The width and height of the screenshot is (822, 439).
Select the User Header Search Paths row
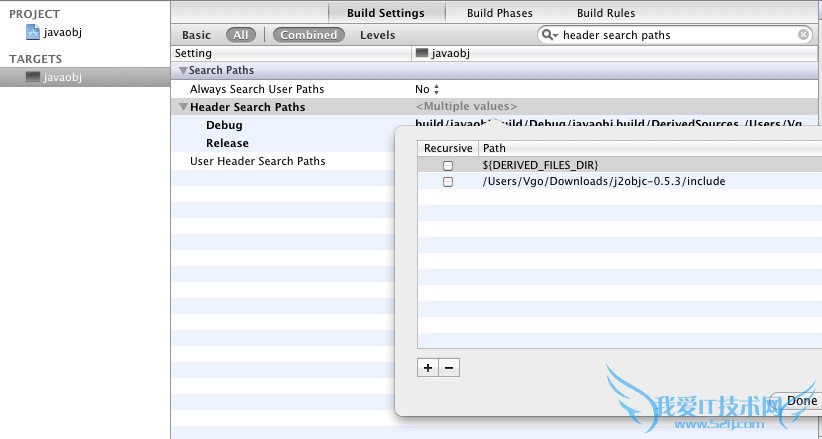[x=257, y=161]
